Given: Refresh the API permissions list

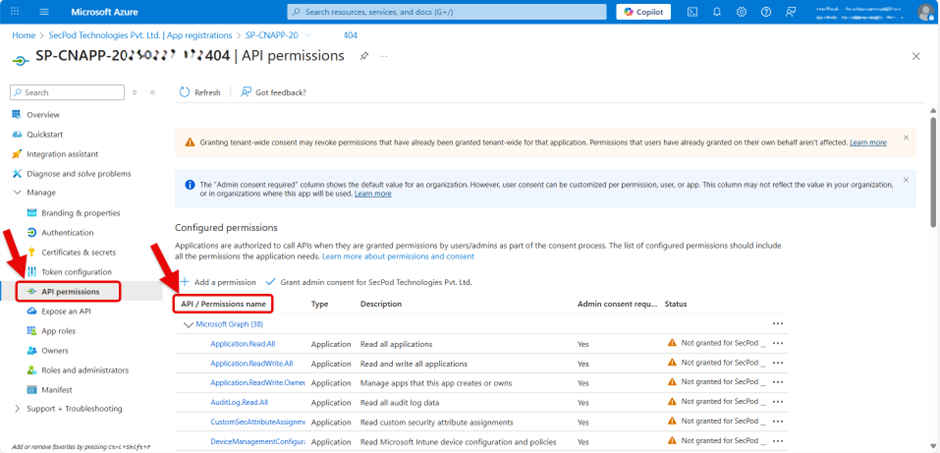Looking at the screenshot, I should coord(200,92).
